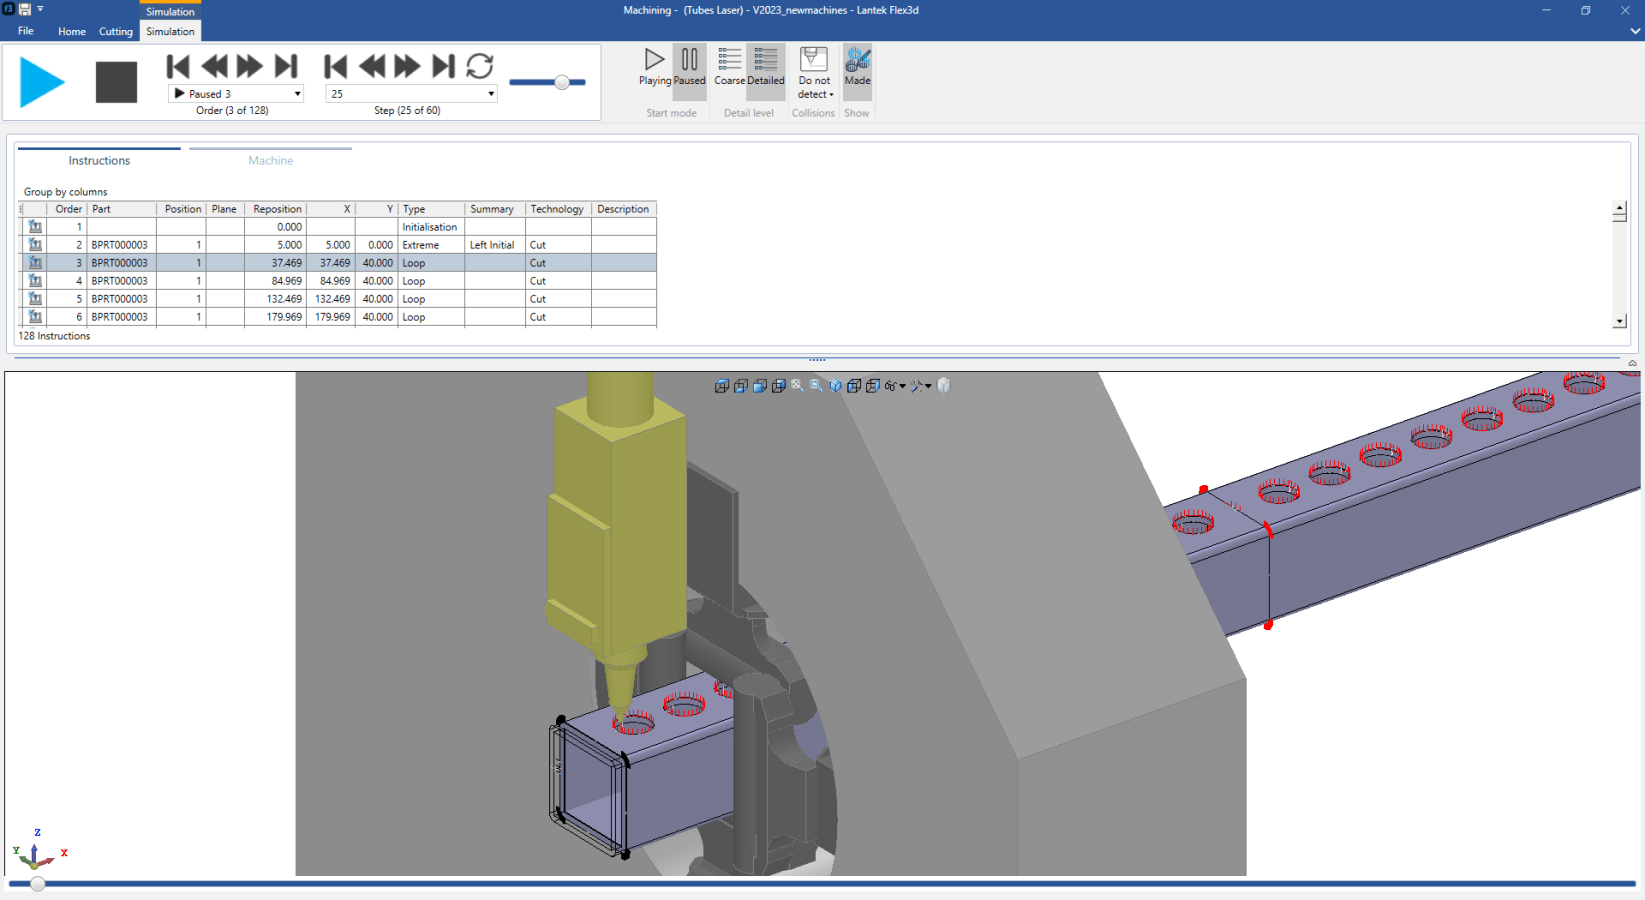Screen dimensions: 1645x900
Task: Open the 'Paused 3' order dropdown
Action: 297,94
